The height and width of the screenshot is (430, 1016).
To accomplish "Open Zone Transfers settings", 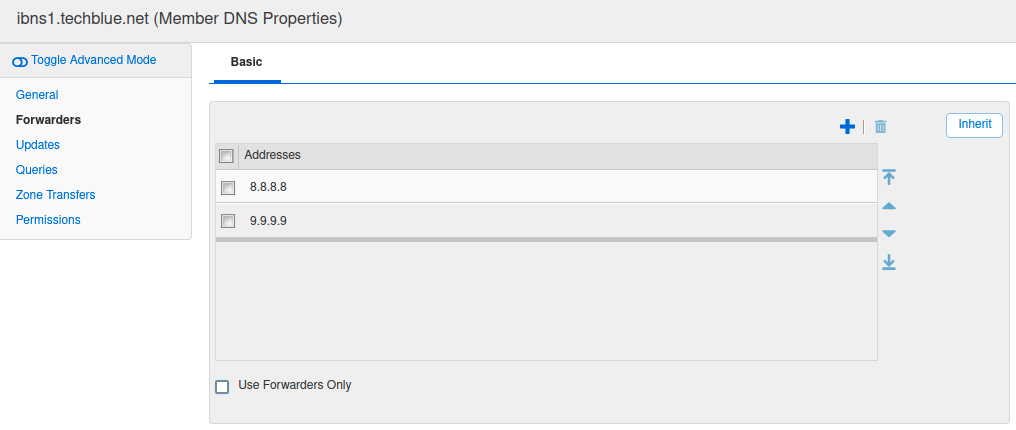I will tap(56, 195).
